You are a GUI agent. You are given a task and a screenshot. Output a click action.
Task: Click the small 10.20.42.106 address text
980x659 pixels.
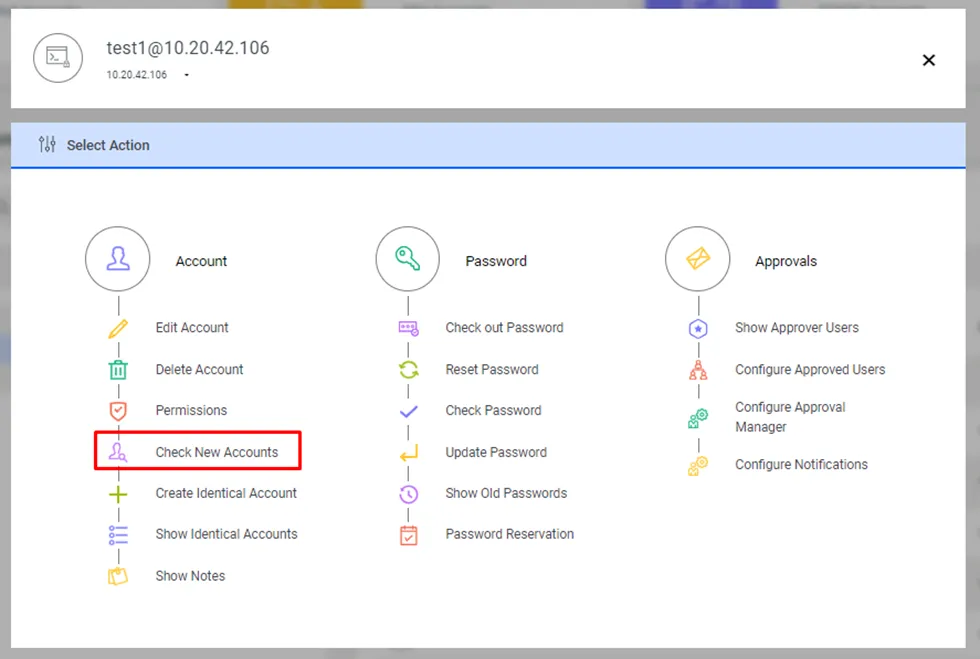136,75
